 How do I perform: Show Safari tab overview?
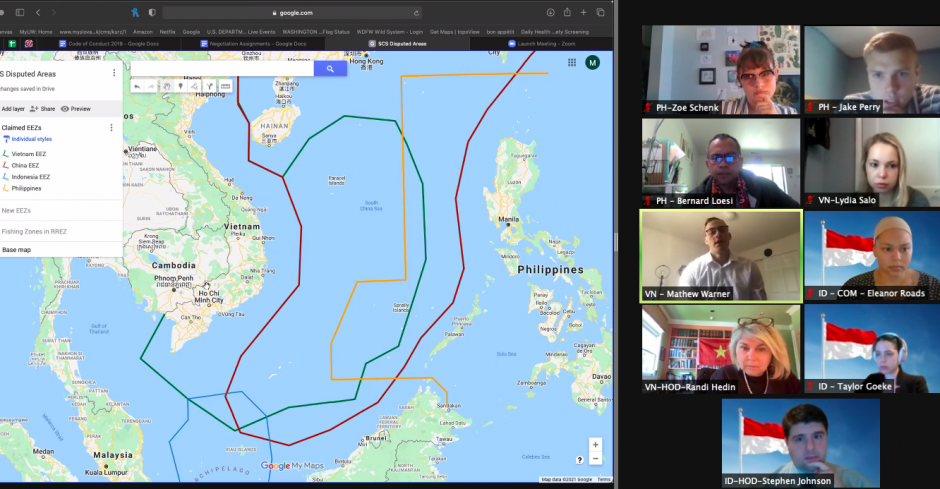[x=600, y=13]
